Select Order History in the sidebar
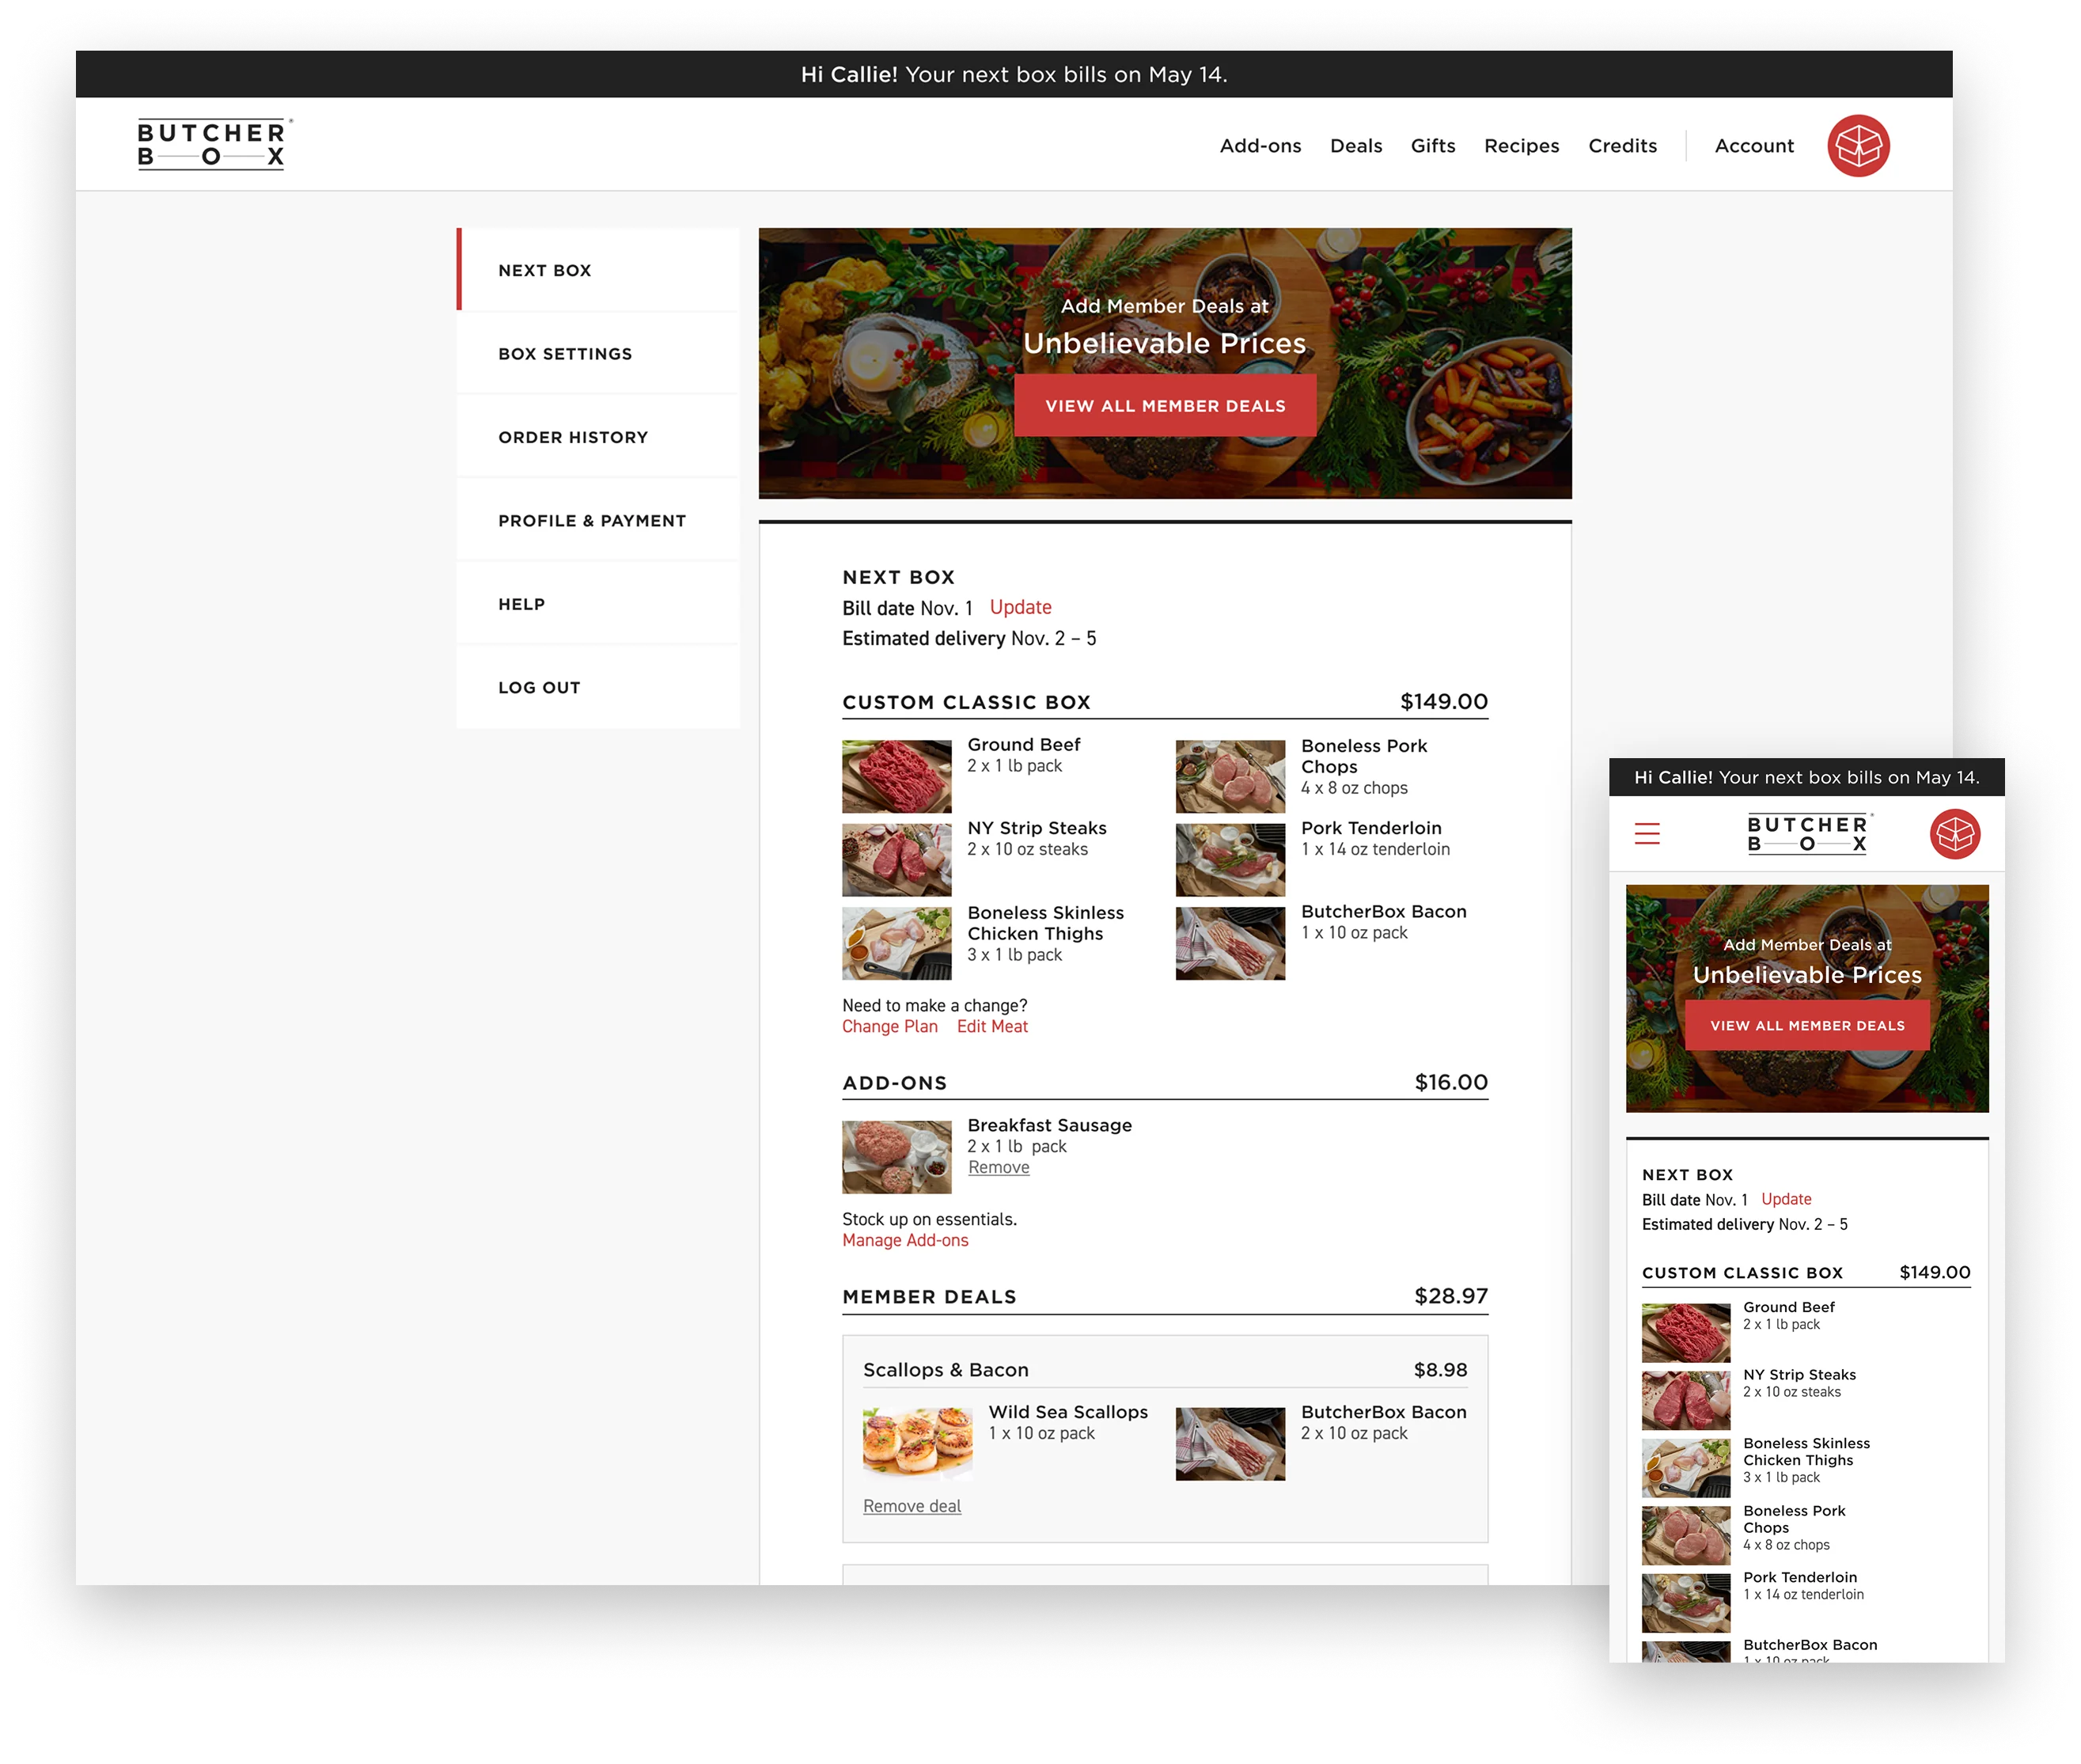The image size is (2081, 1764). tap(597, 437)
